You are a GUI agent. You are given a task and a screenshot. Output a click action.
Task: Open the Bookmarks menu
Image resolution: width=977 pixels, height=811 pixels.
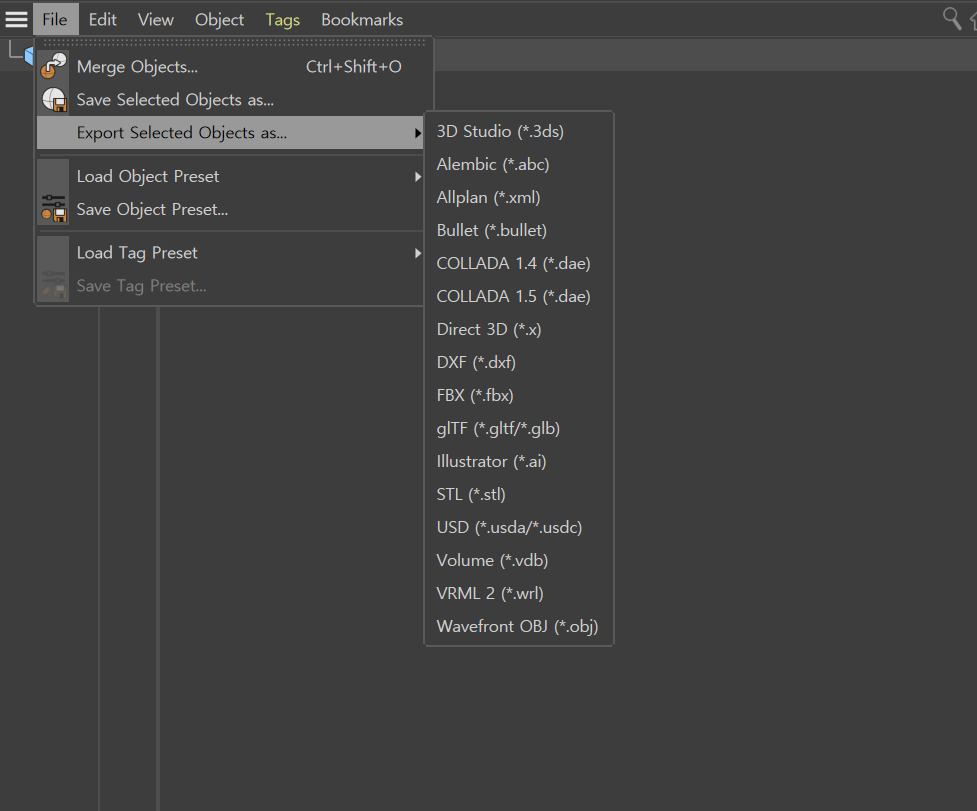tap(362, 19)
